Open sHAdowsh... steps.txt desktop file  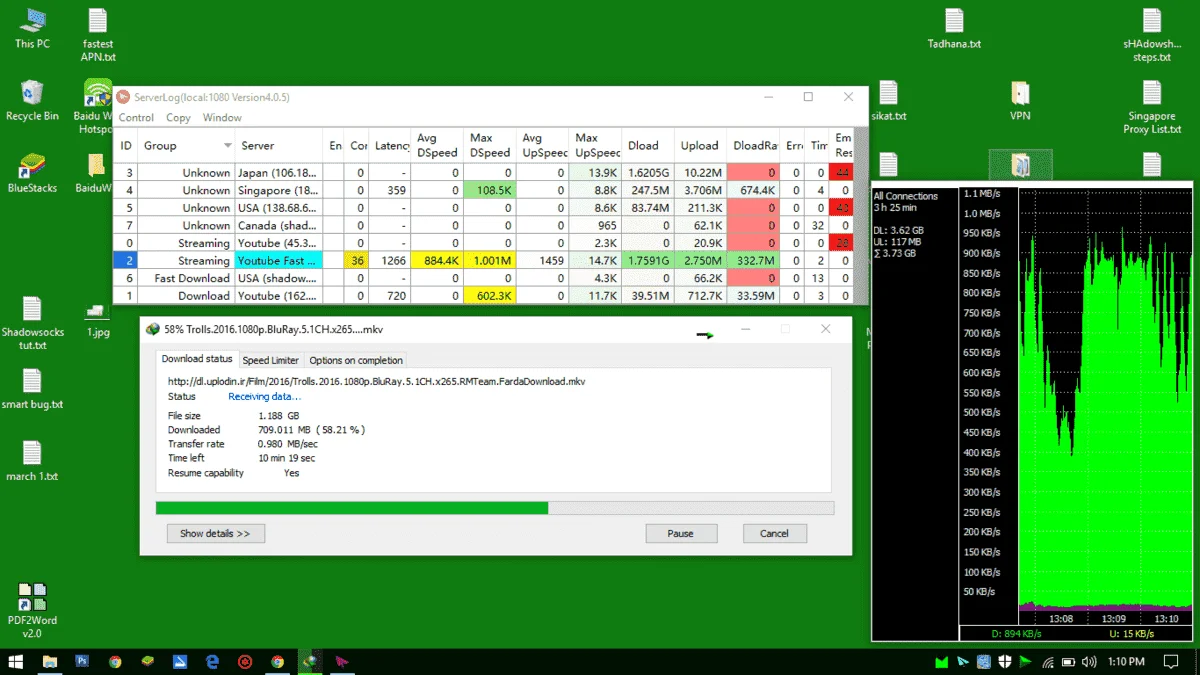[1152, 35]
